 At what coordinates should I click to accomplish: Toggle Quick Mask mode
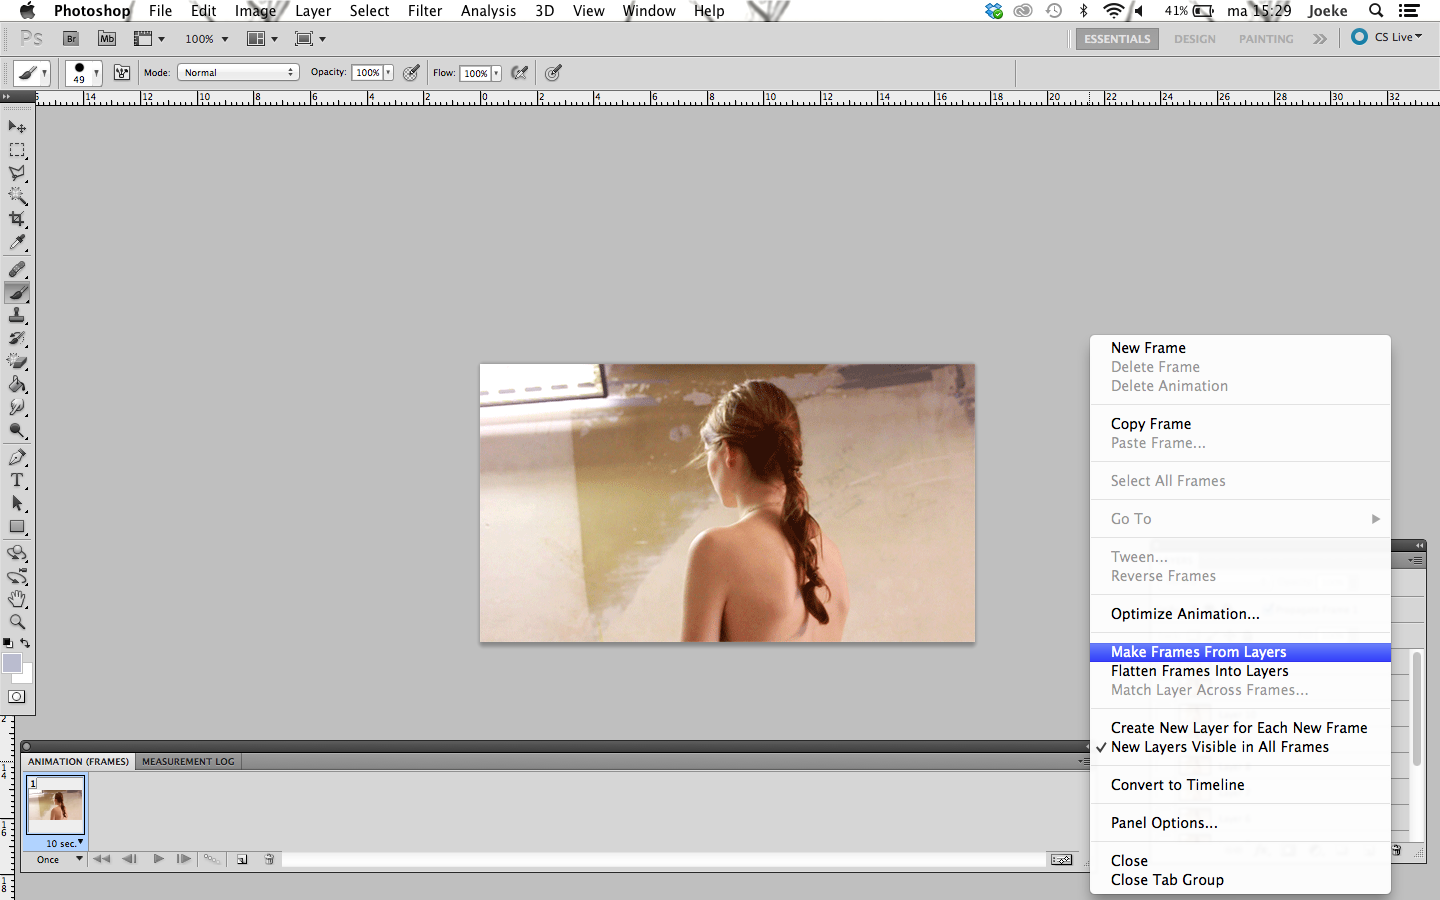(17, 697)
